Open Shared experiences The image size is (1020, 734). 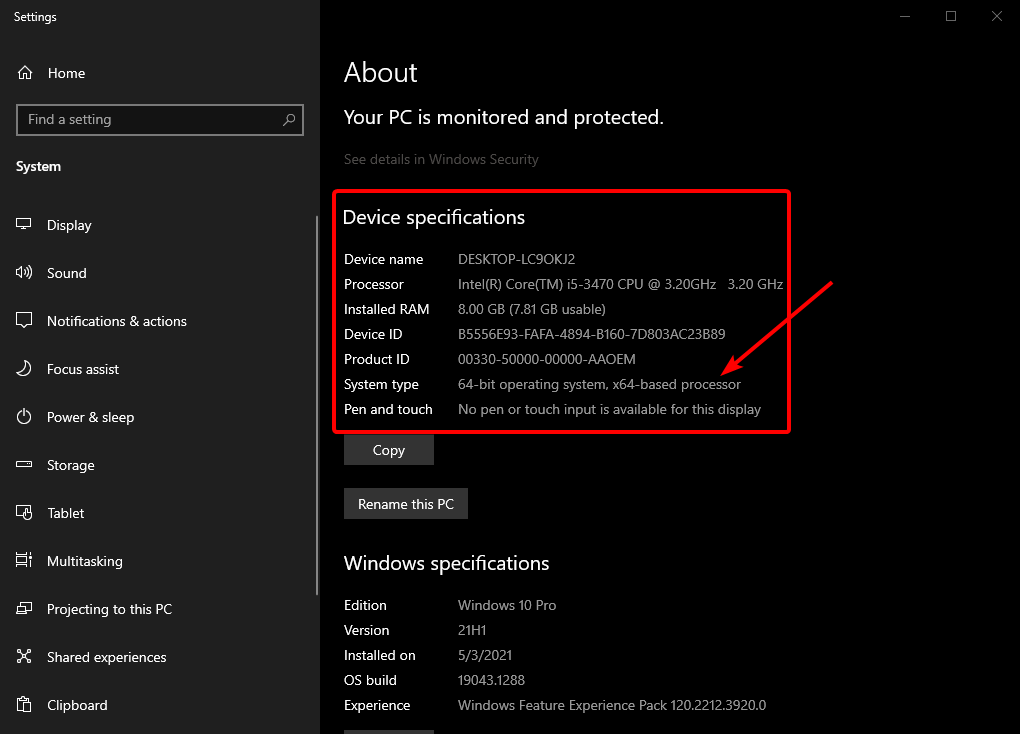(158, 657)
